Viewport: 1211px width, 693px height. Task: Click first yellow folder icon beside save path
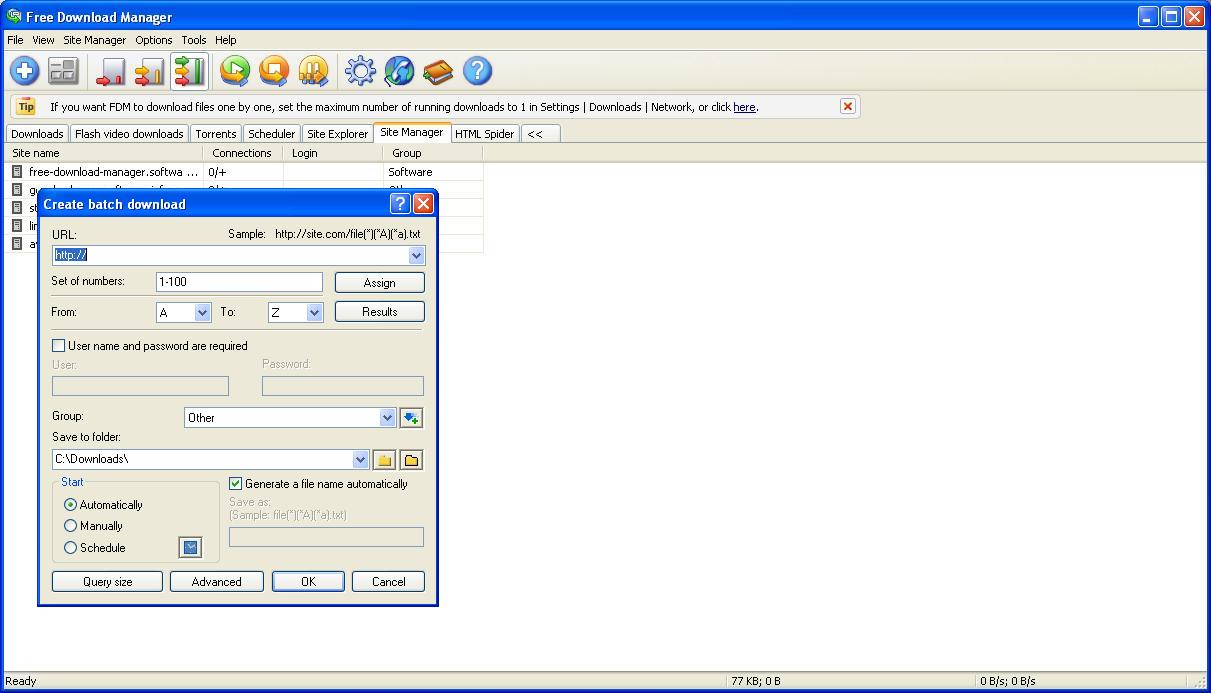coord(384,460)
